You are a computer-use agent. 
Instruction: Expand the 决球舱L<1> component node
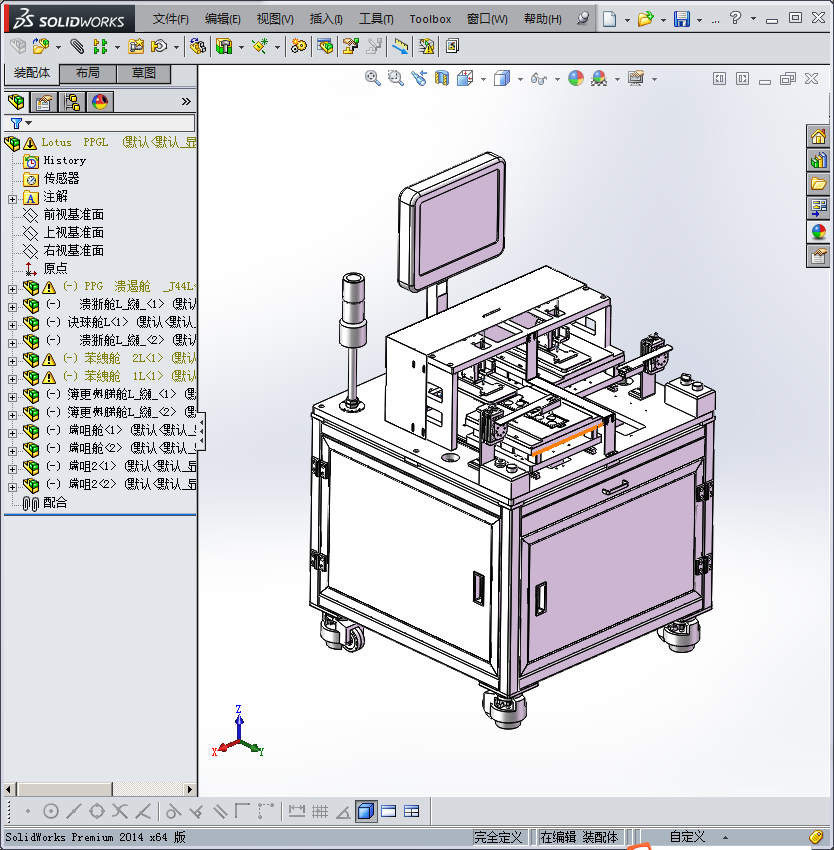(x=12, y=323)
